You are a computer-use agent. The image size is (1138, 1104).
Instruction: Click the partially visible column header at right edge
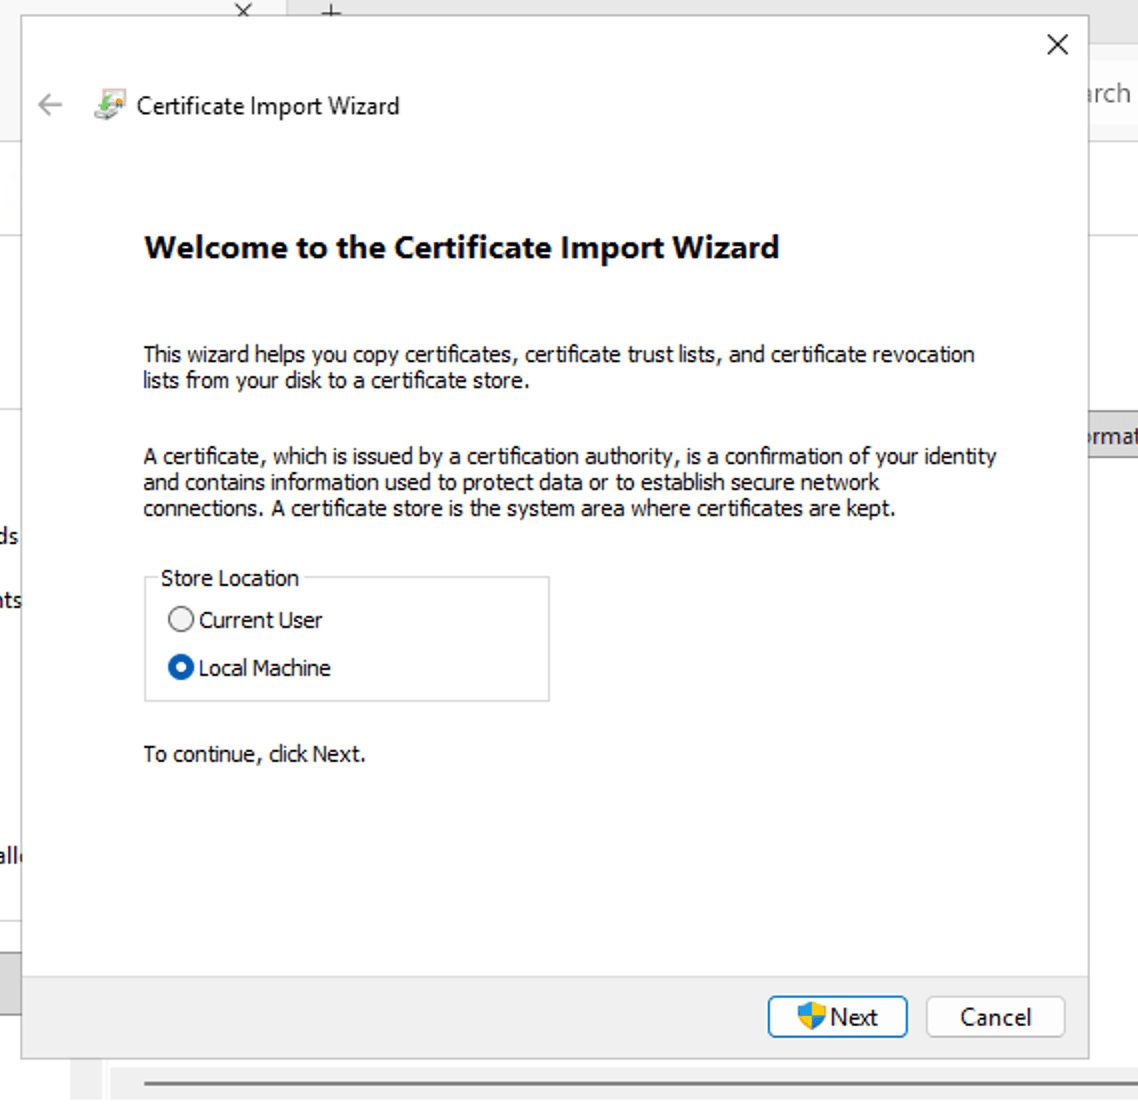pos(1113,437)
